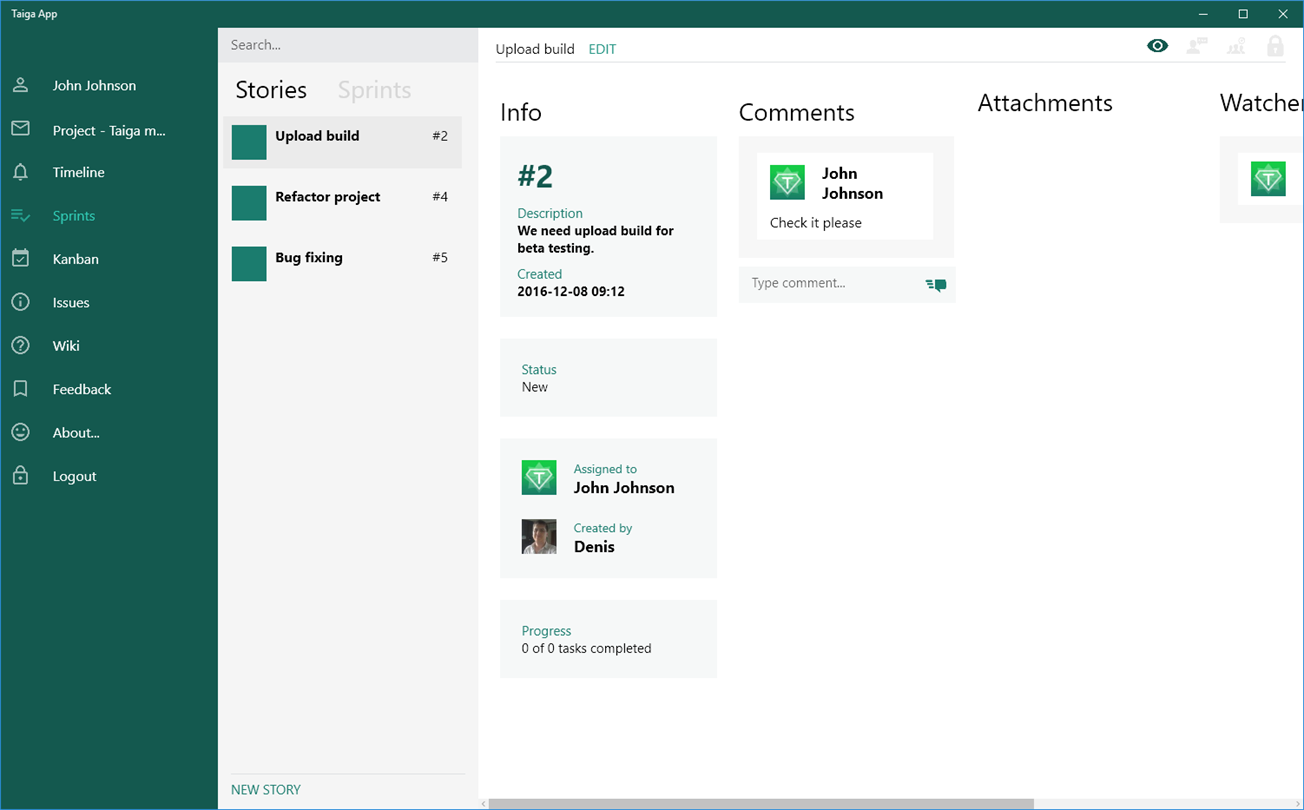Select the Stories tab
This screenshot has height=810, width=1304.
[271, 90]
